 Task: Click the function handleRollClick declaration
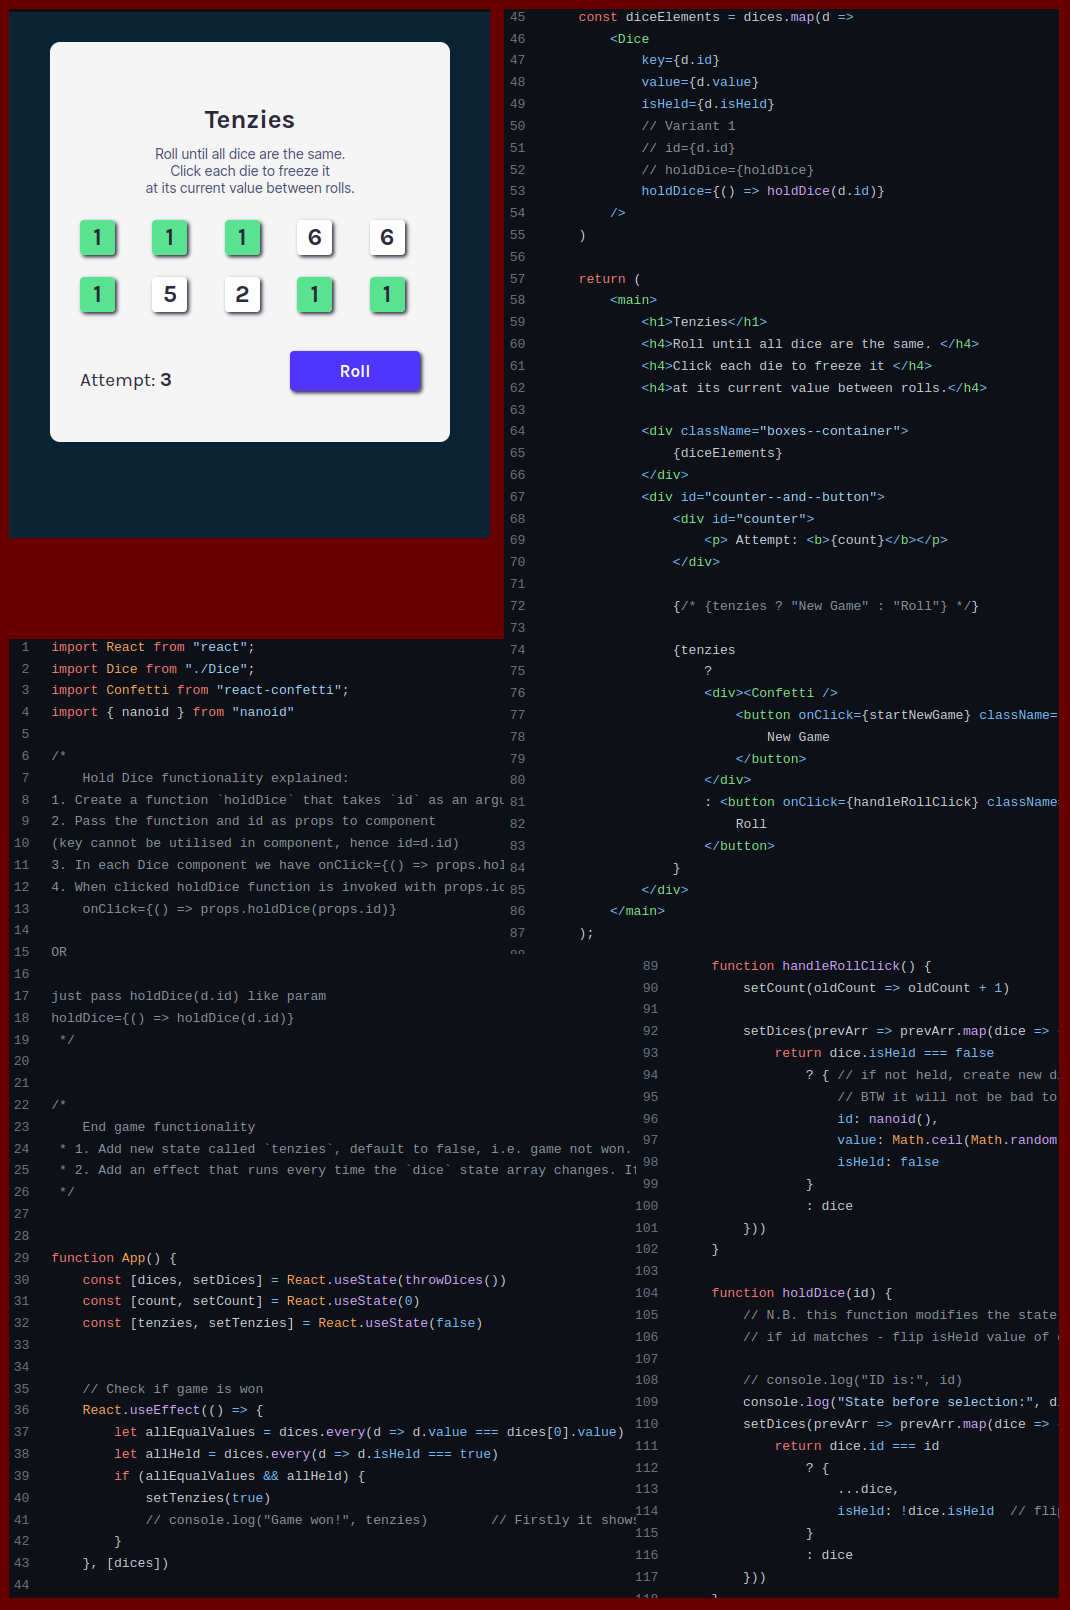click(x=820, y=966)
